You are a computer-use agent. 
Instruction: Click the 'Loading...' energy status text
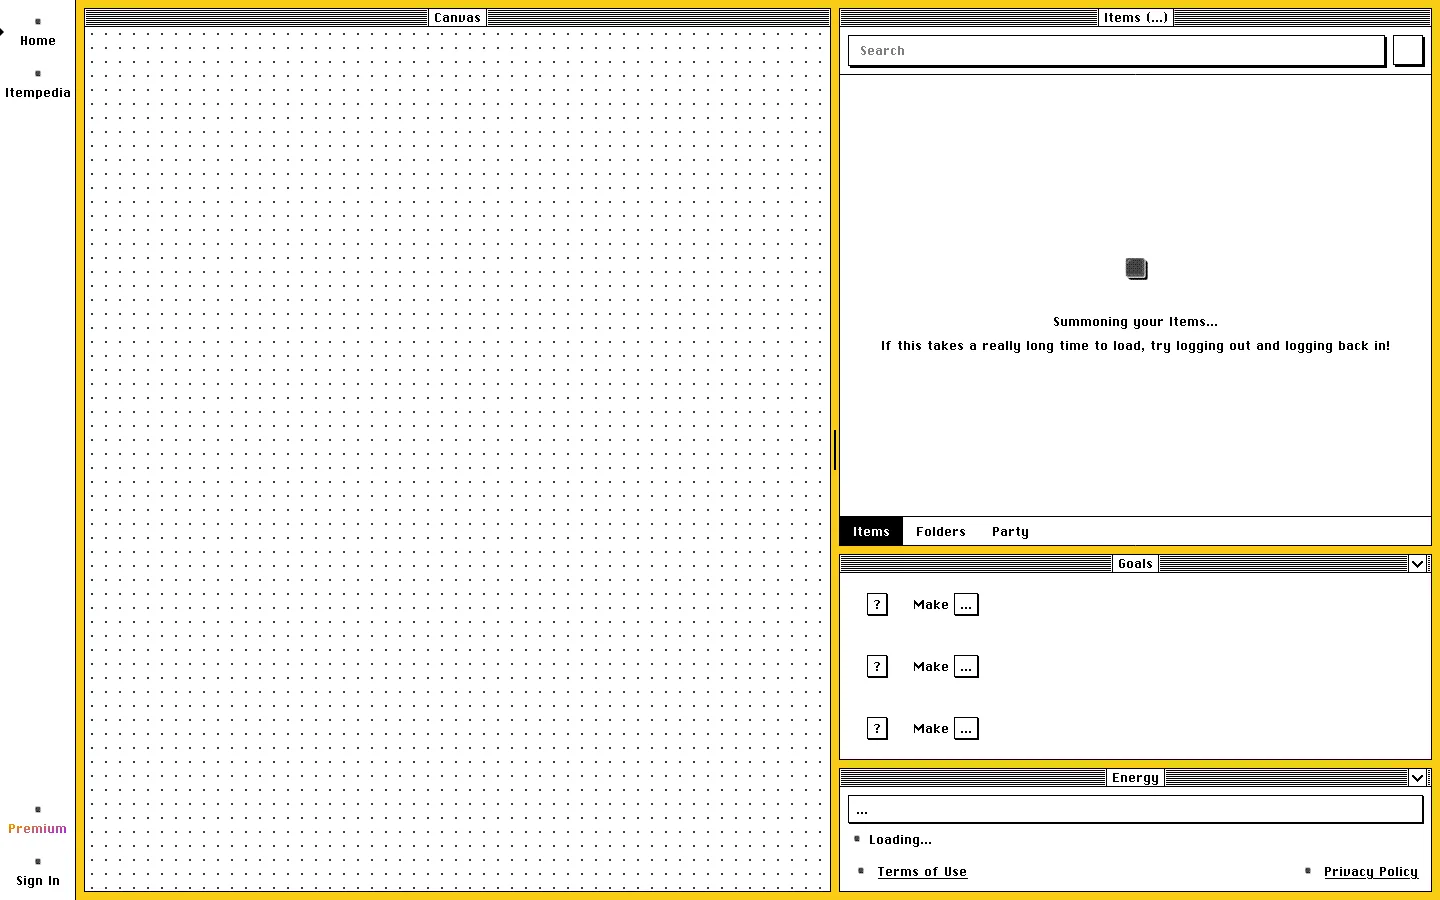pyautogui.click(x=900, y=840)
